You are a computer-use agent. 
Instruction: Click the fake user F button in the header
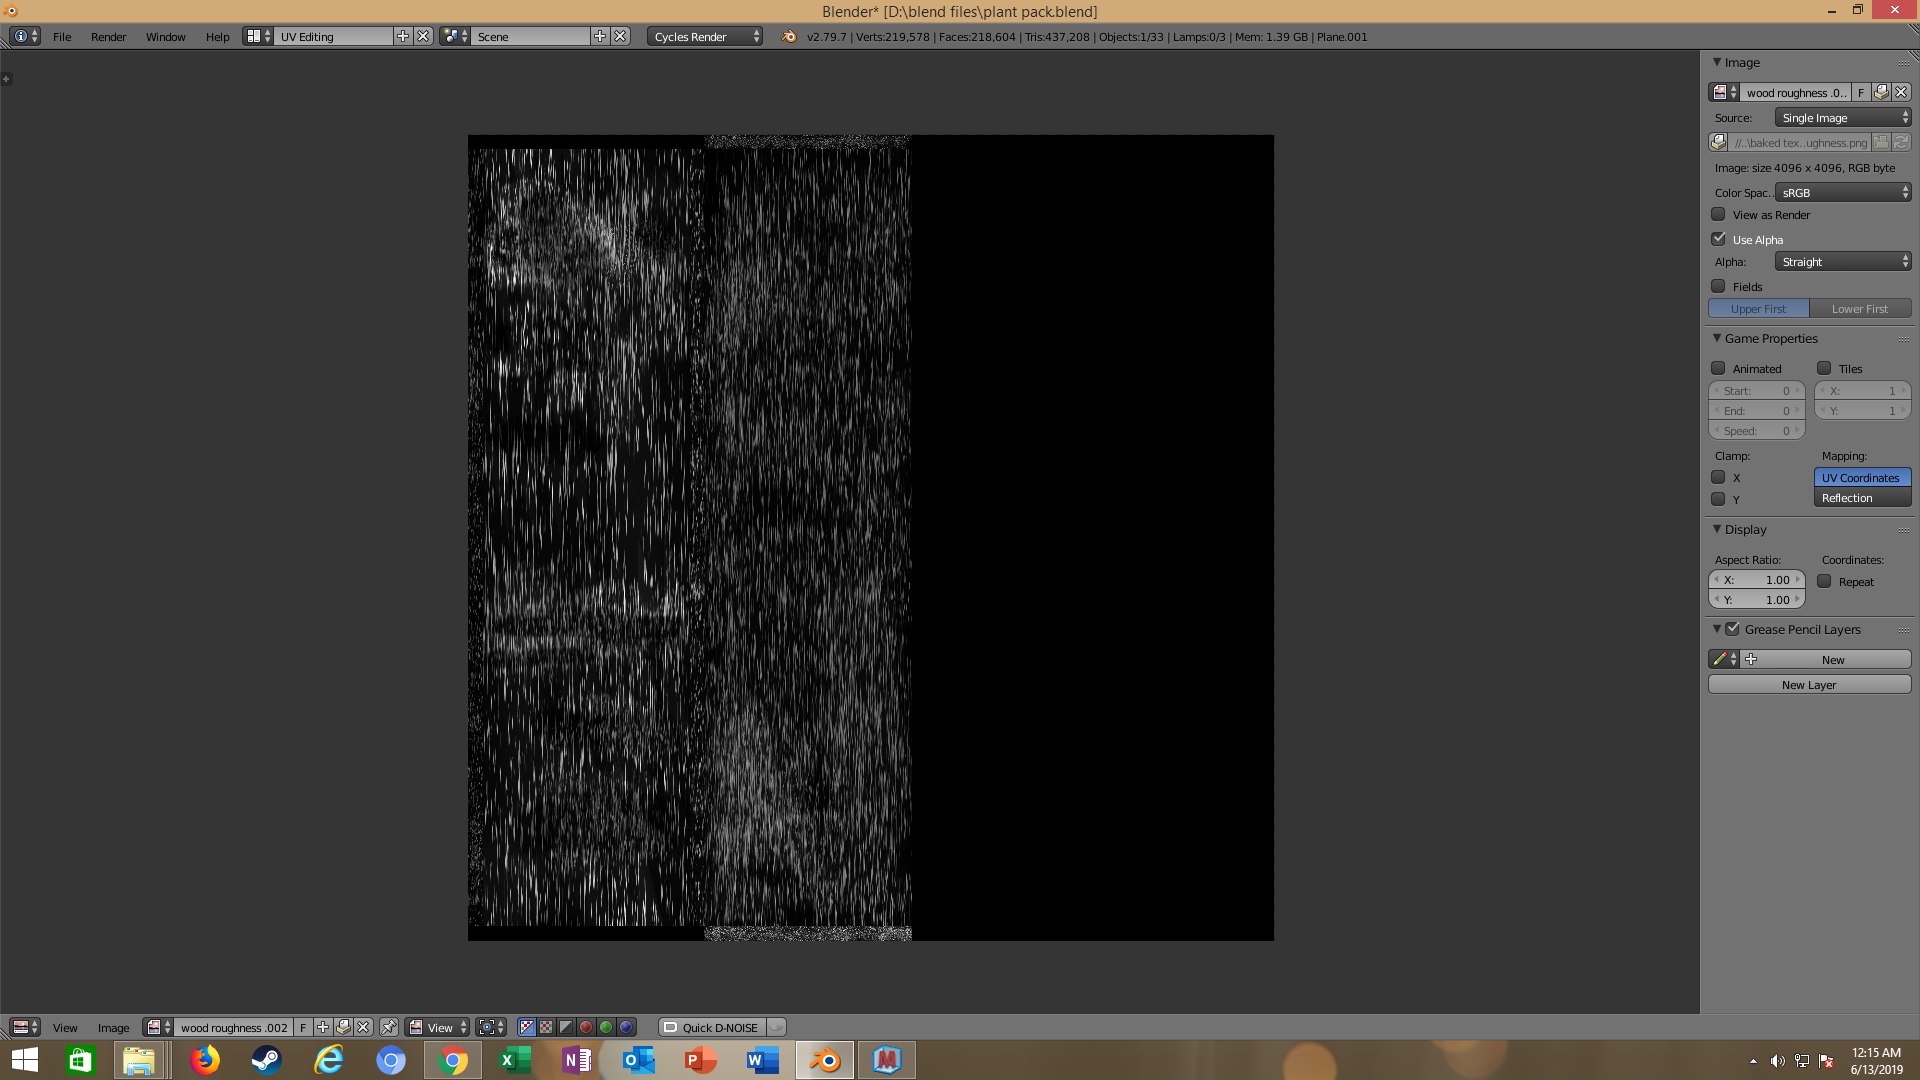[x=303, y=1027]
